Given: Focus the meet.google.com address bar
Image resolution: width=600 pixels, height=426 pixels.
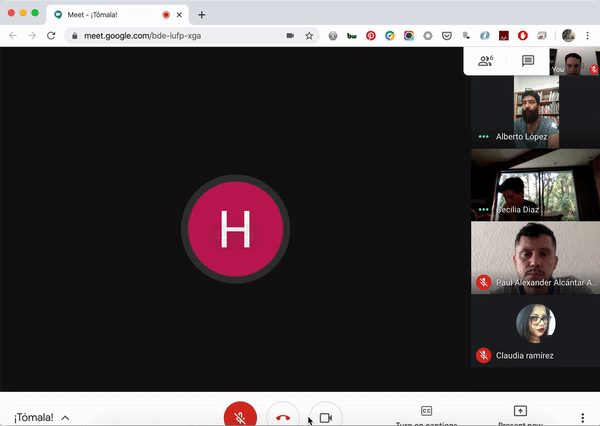Looking at the screenshot, I should pyautogui.click(x=191, y=36).
